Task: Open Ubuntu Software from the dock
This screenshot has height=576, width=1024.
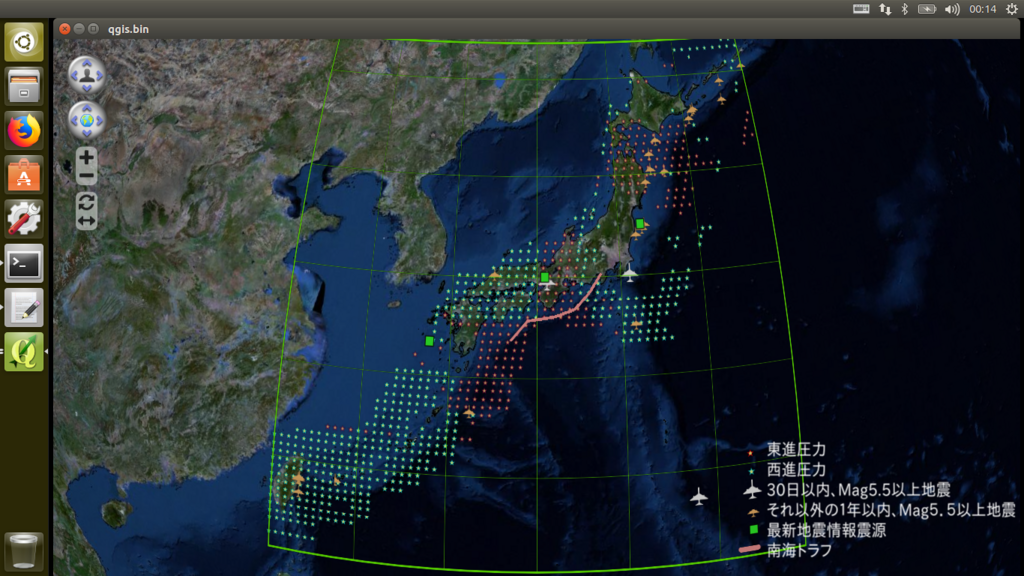Action: click(24, 175)
